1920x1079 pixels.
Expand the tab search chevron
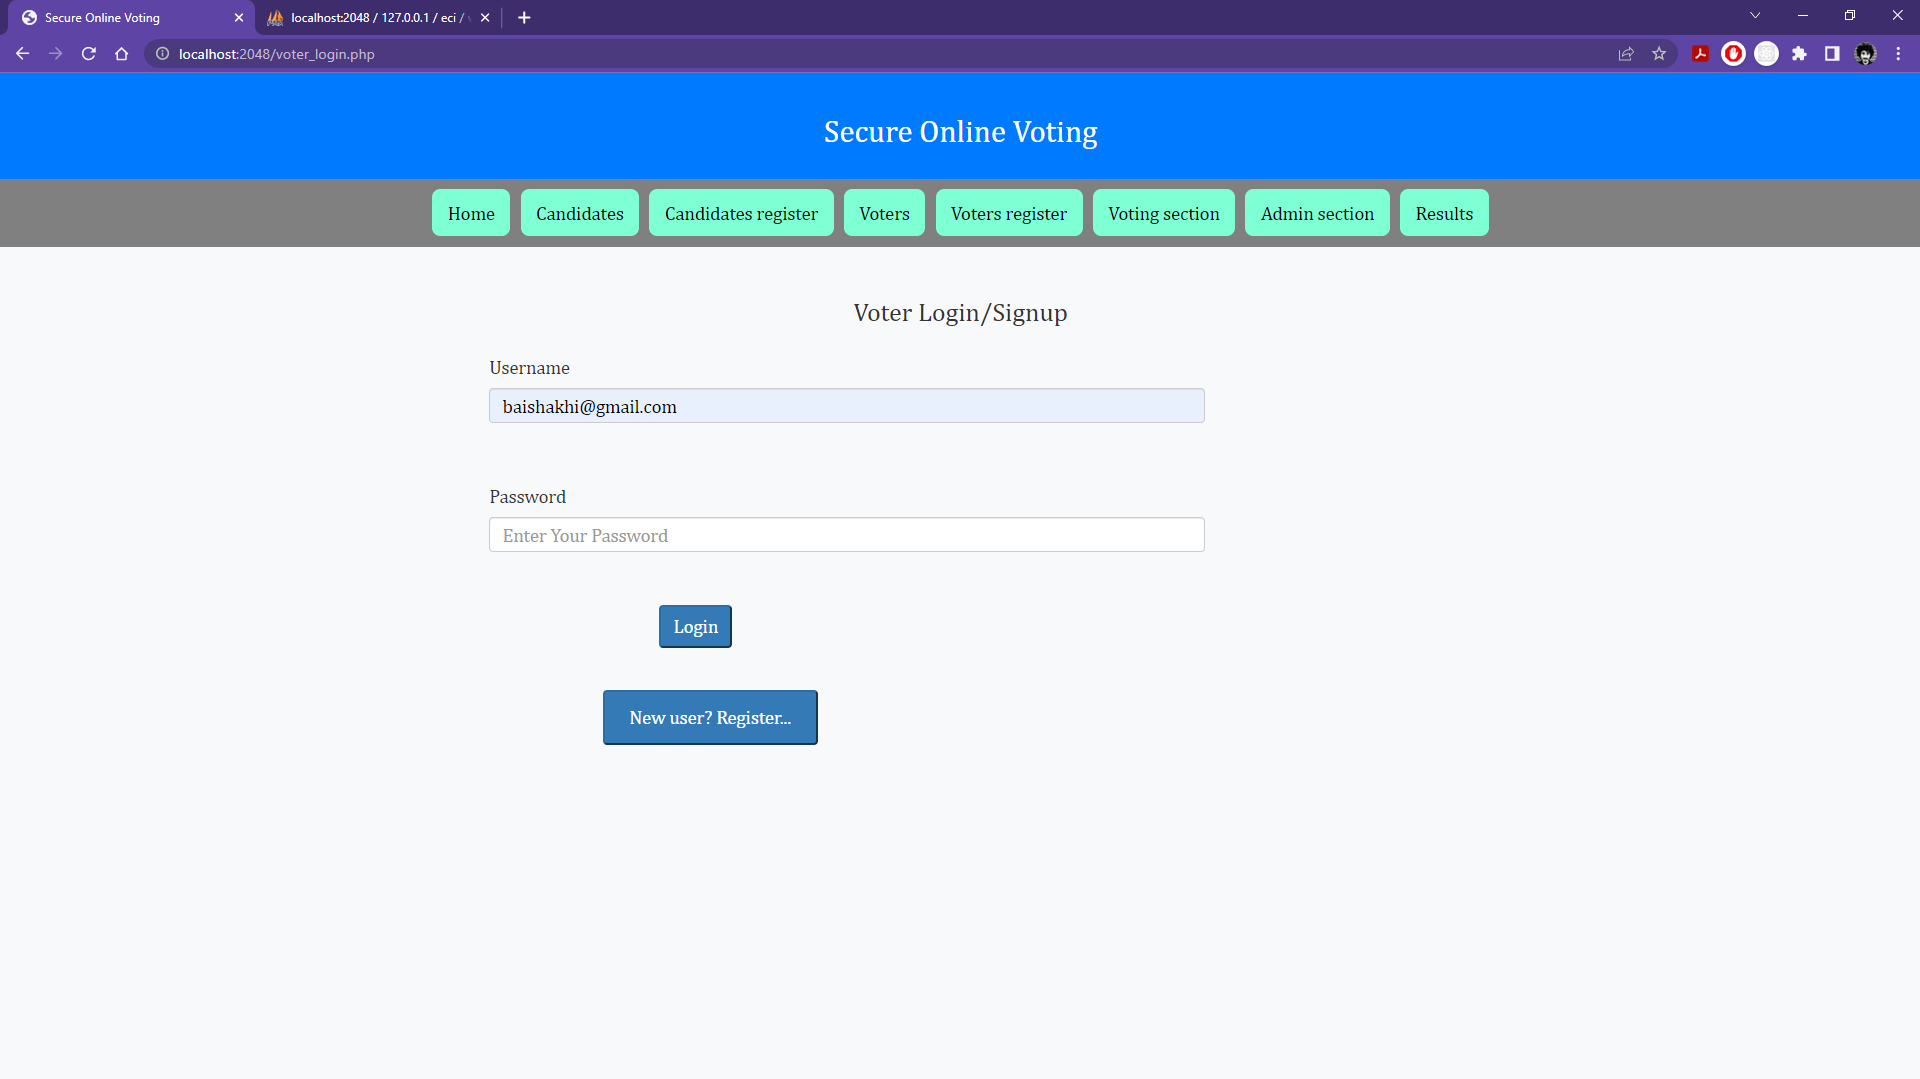(1757, 16)
